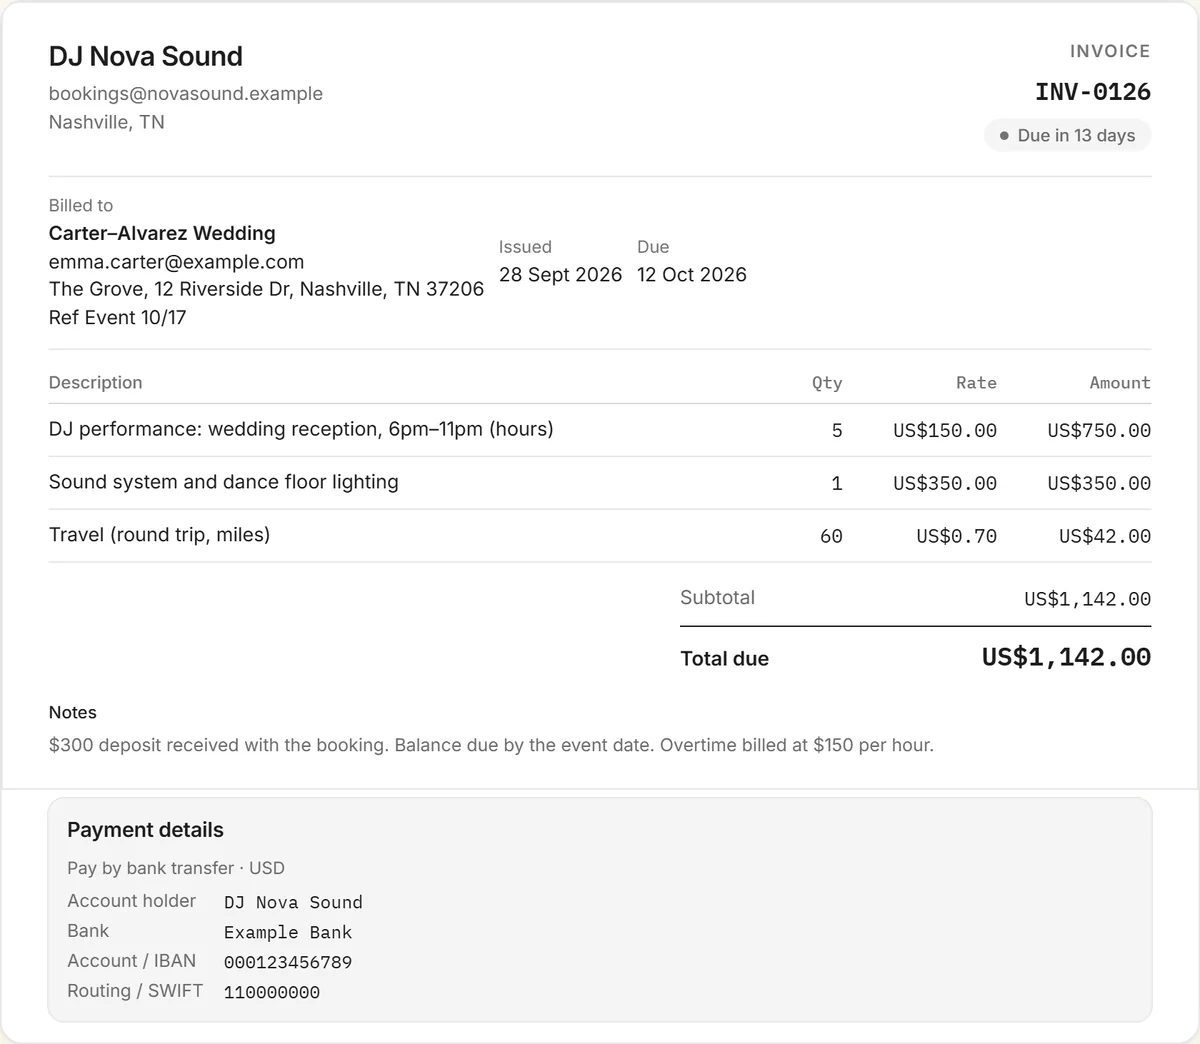Select the bank name Example Bank

(x=288, y=933)
